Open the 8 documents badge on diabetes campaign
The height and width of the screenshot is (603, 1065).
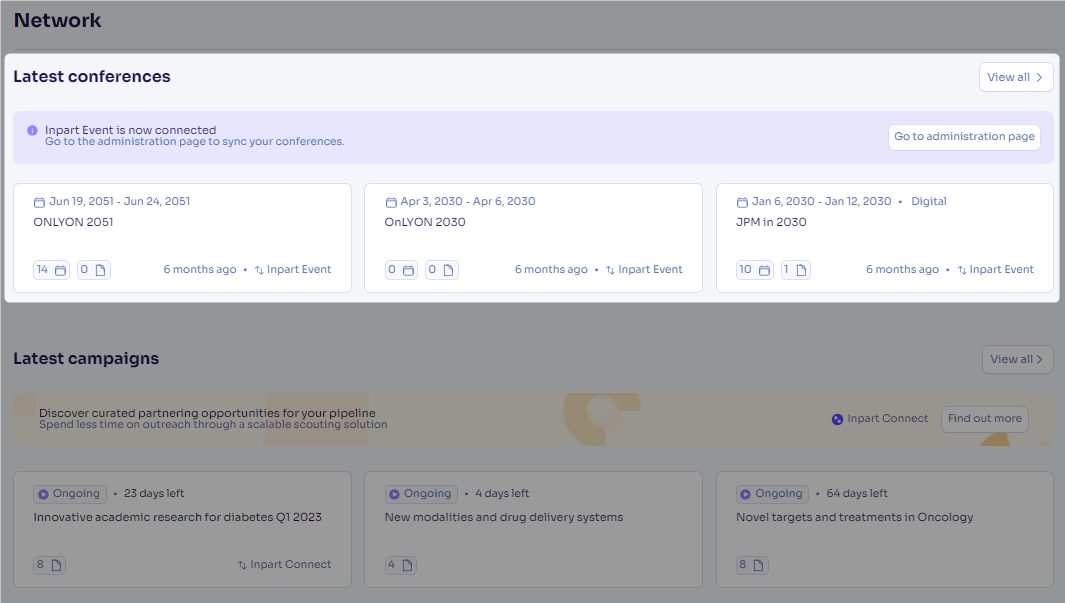pos(50,565)
